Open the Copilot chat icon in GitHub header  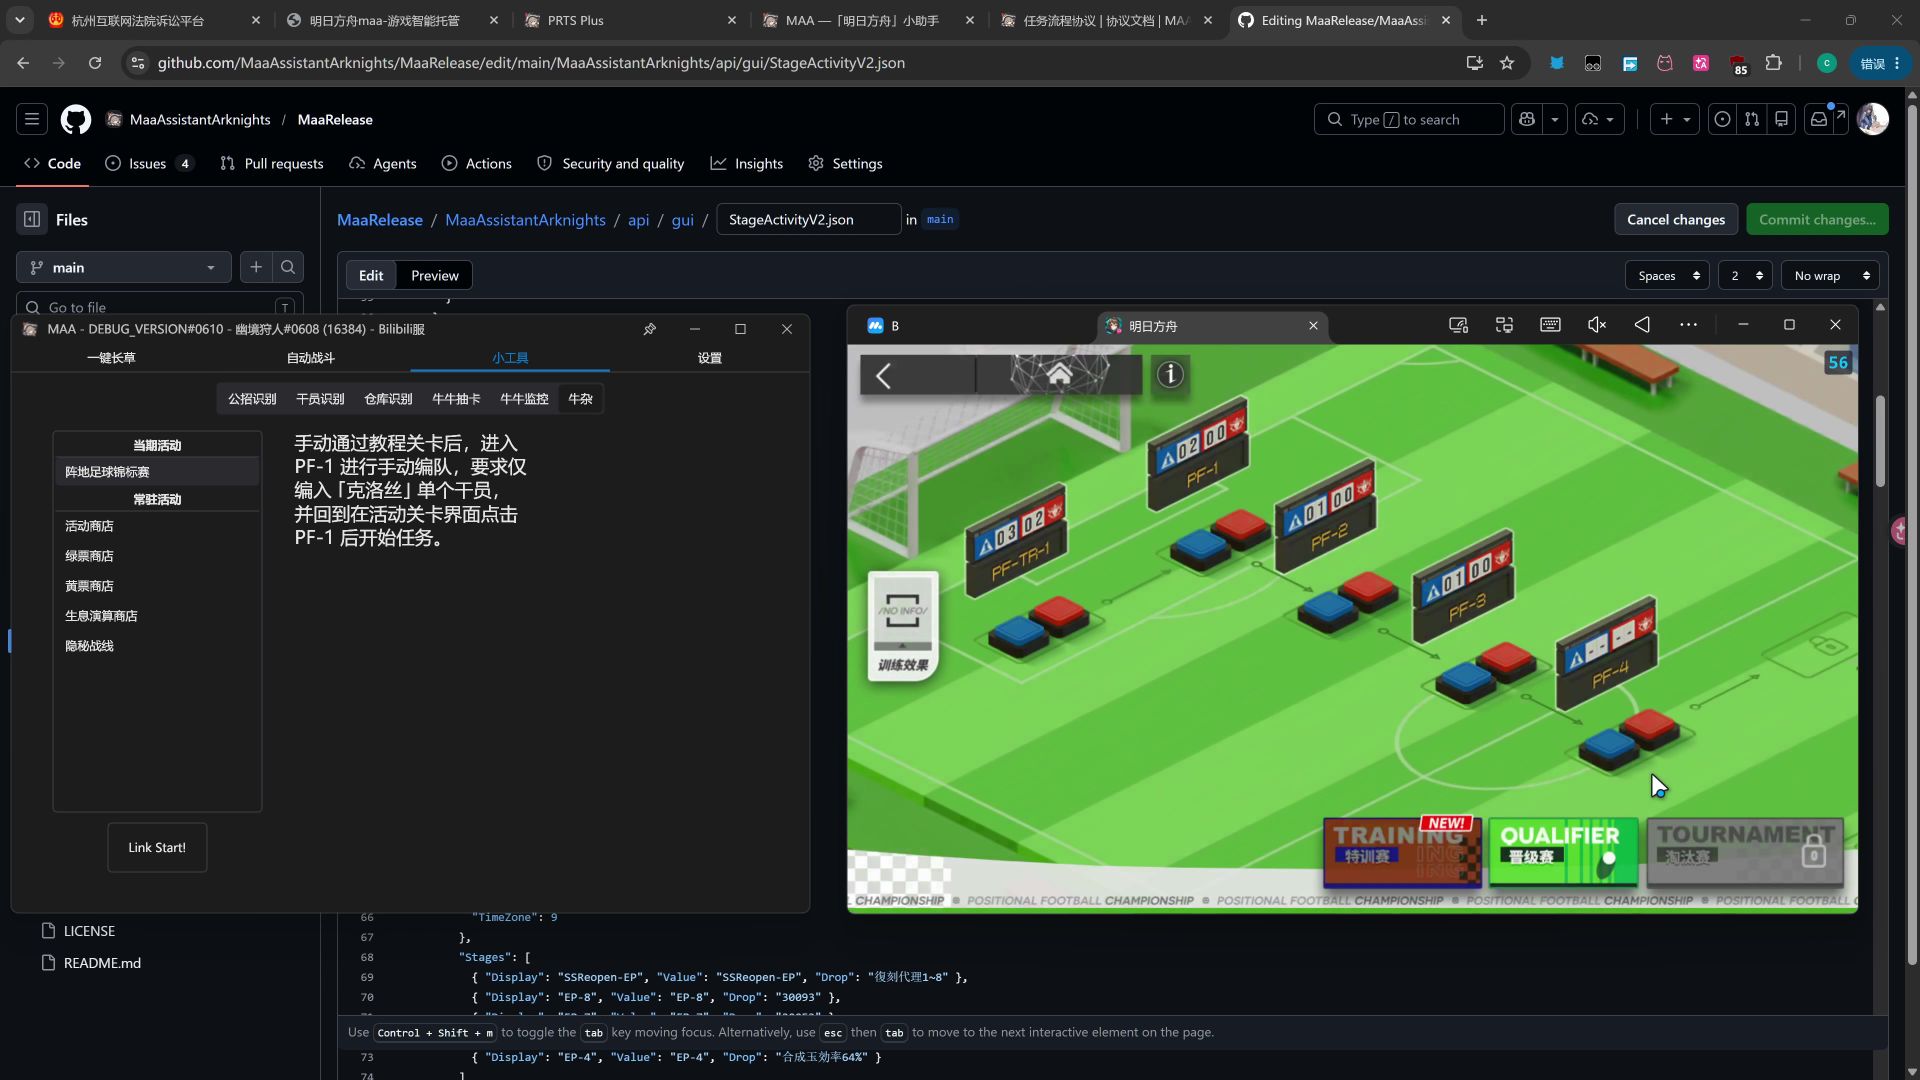[1527, 119]
